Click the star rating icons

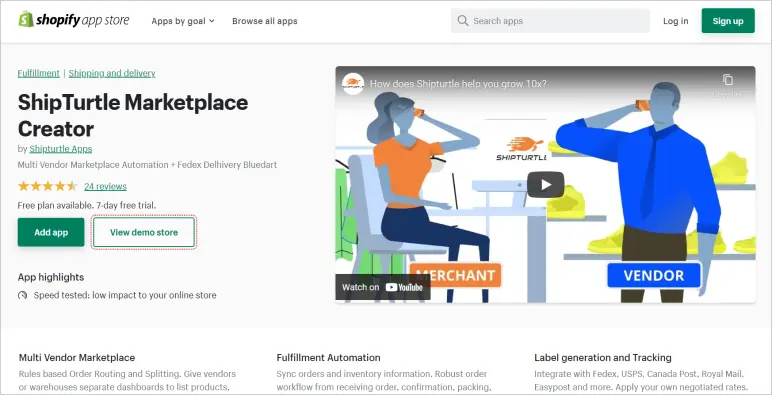pos(47,186)
